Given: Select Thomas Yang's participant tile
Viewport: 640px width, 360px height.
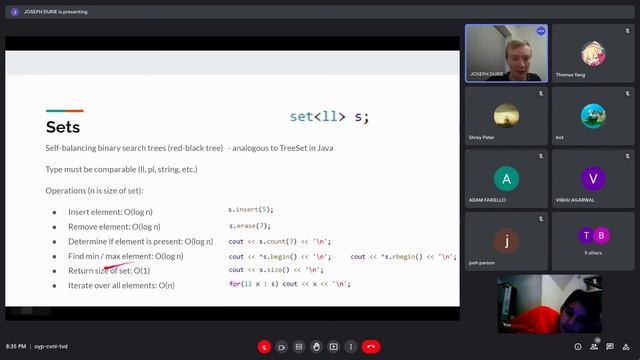Looking at the screenshot, I should pyautogui.click(x=593, y=53).
